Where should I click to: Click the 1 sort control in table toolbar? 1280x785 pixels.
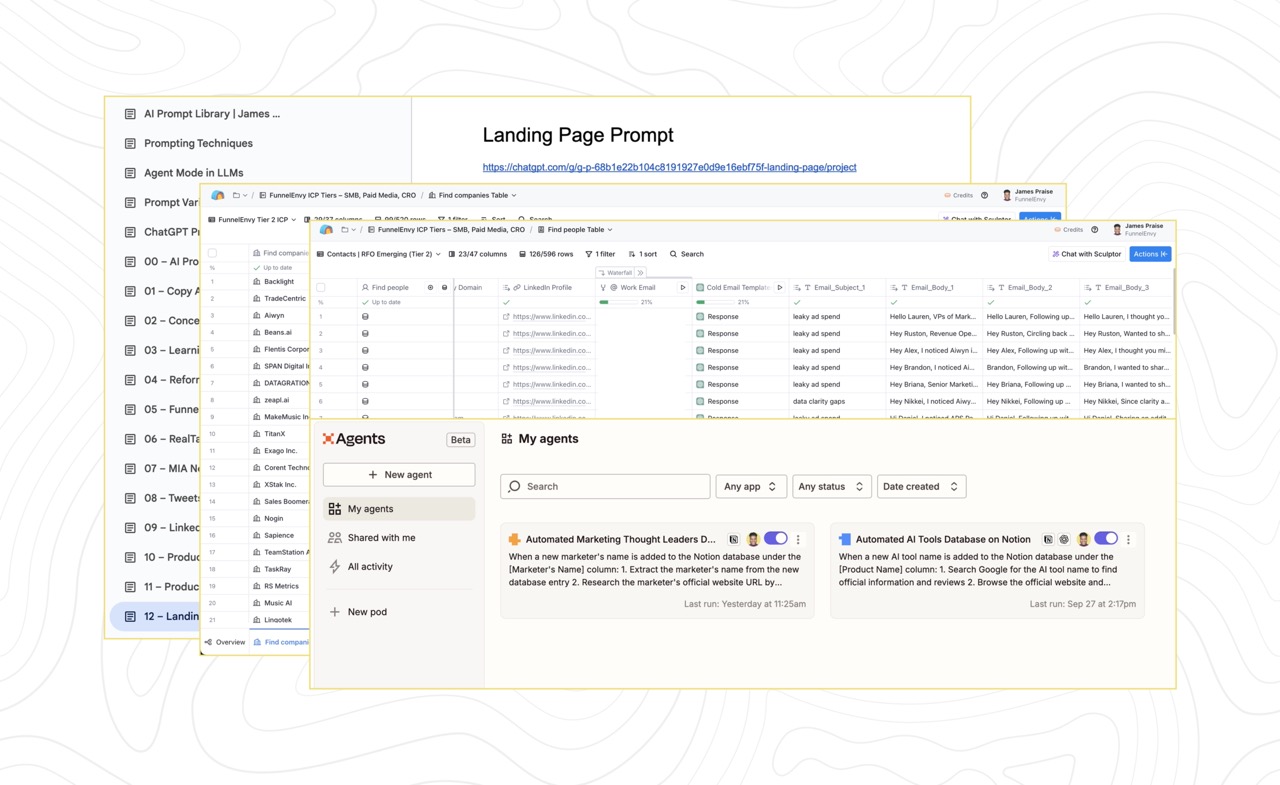pos(643,254)
